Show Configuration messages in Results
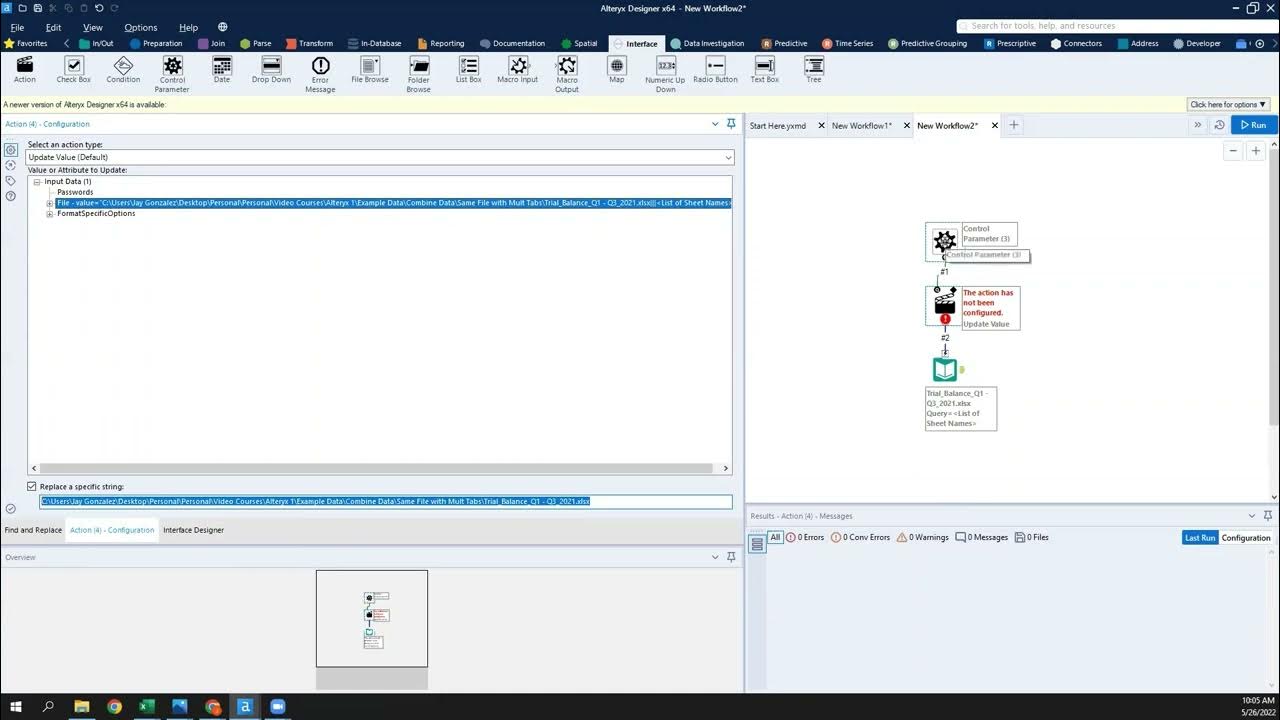This screenshot has height=720, width=1280. (1246, 538)
